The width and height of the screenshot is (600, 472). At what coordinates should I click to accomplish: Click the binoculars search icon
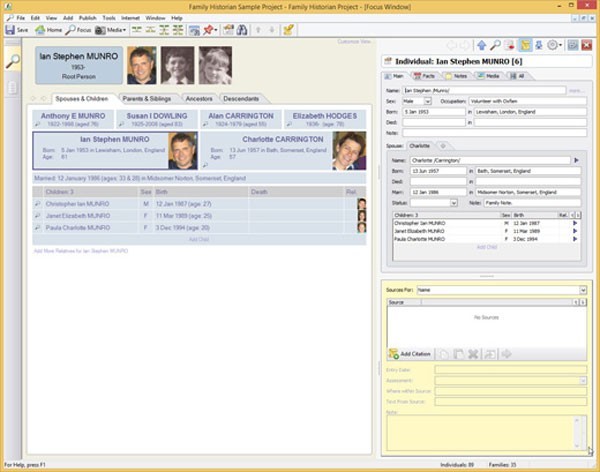click(242, 30)
